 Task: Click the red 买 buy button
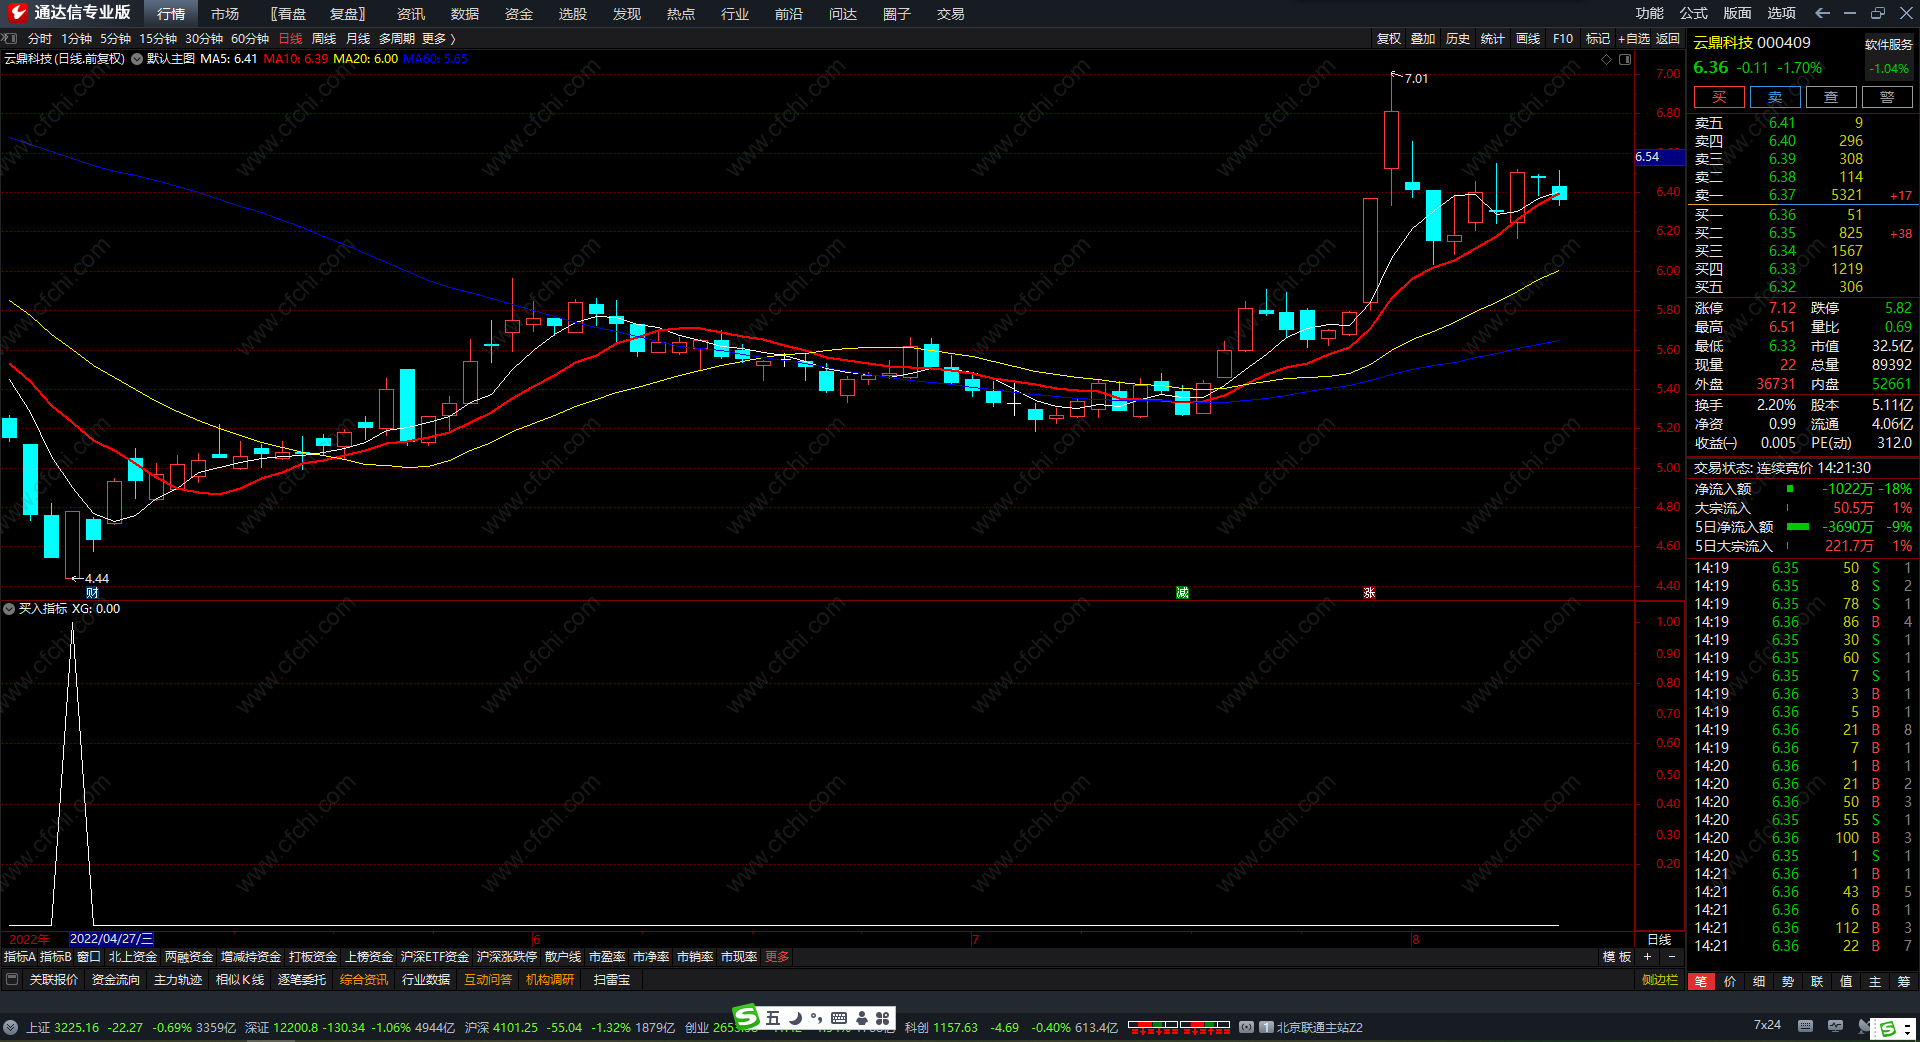coord(1719,97)
